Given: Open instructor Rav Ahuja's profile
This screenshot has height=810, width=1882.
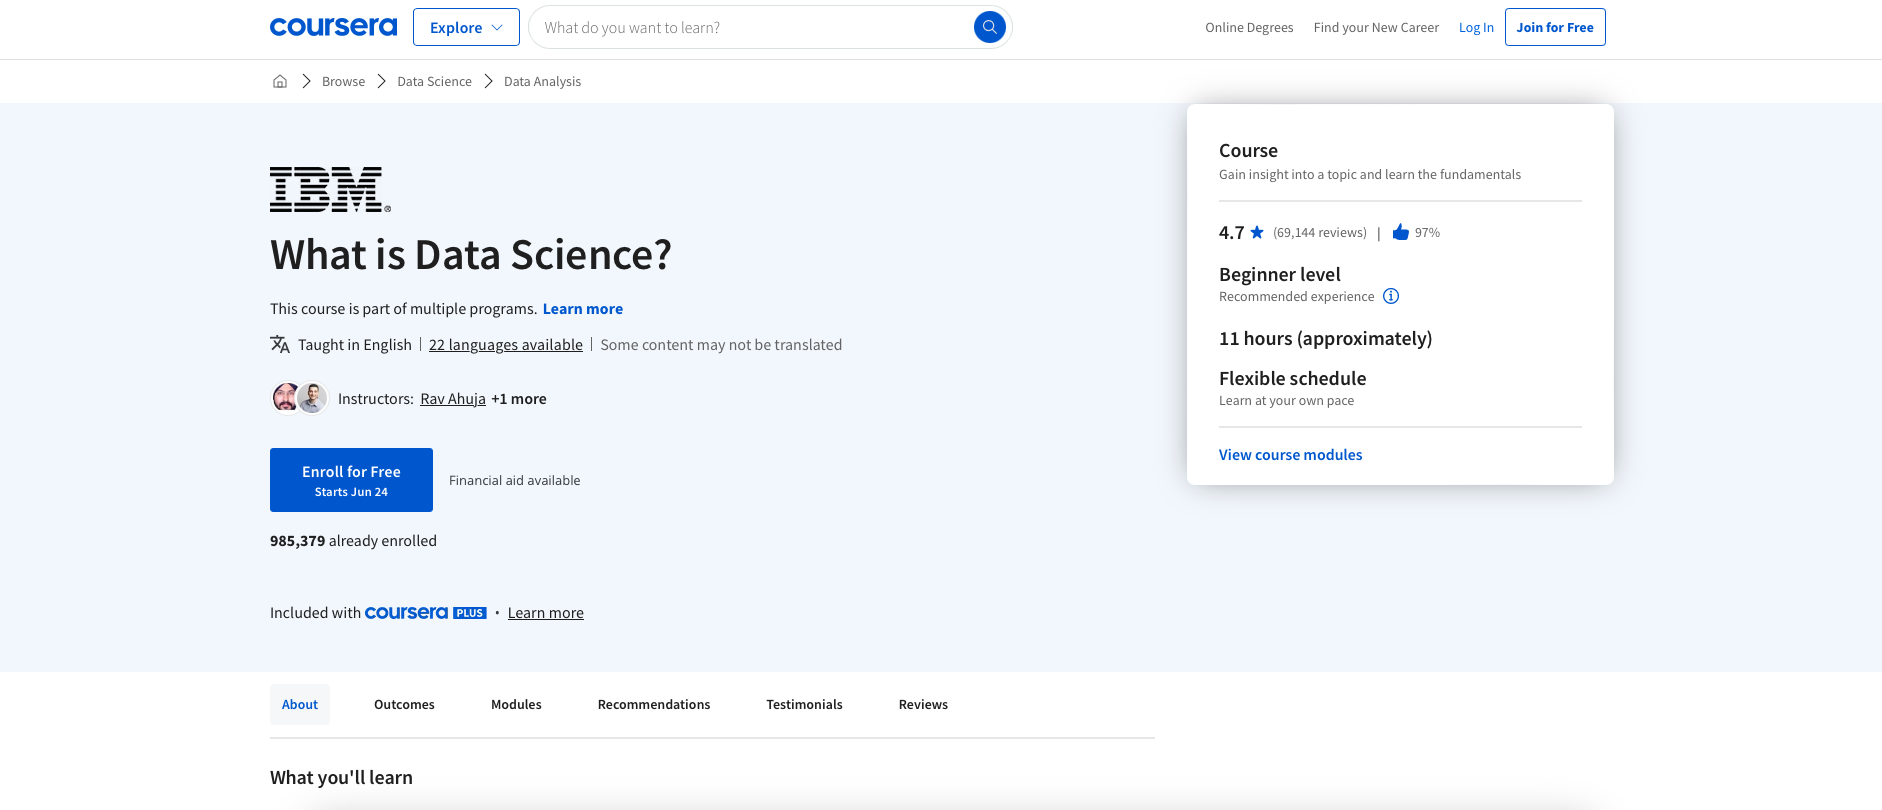Looking at the screenshot, I should pos(453,399).
